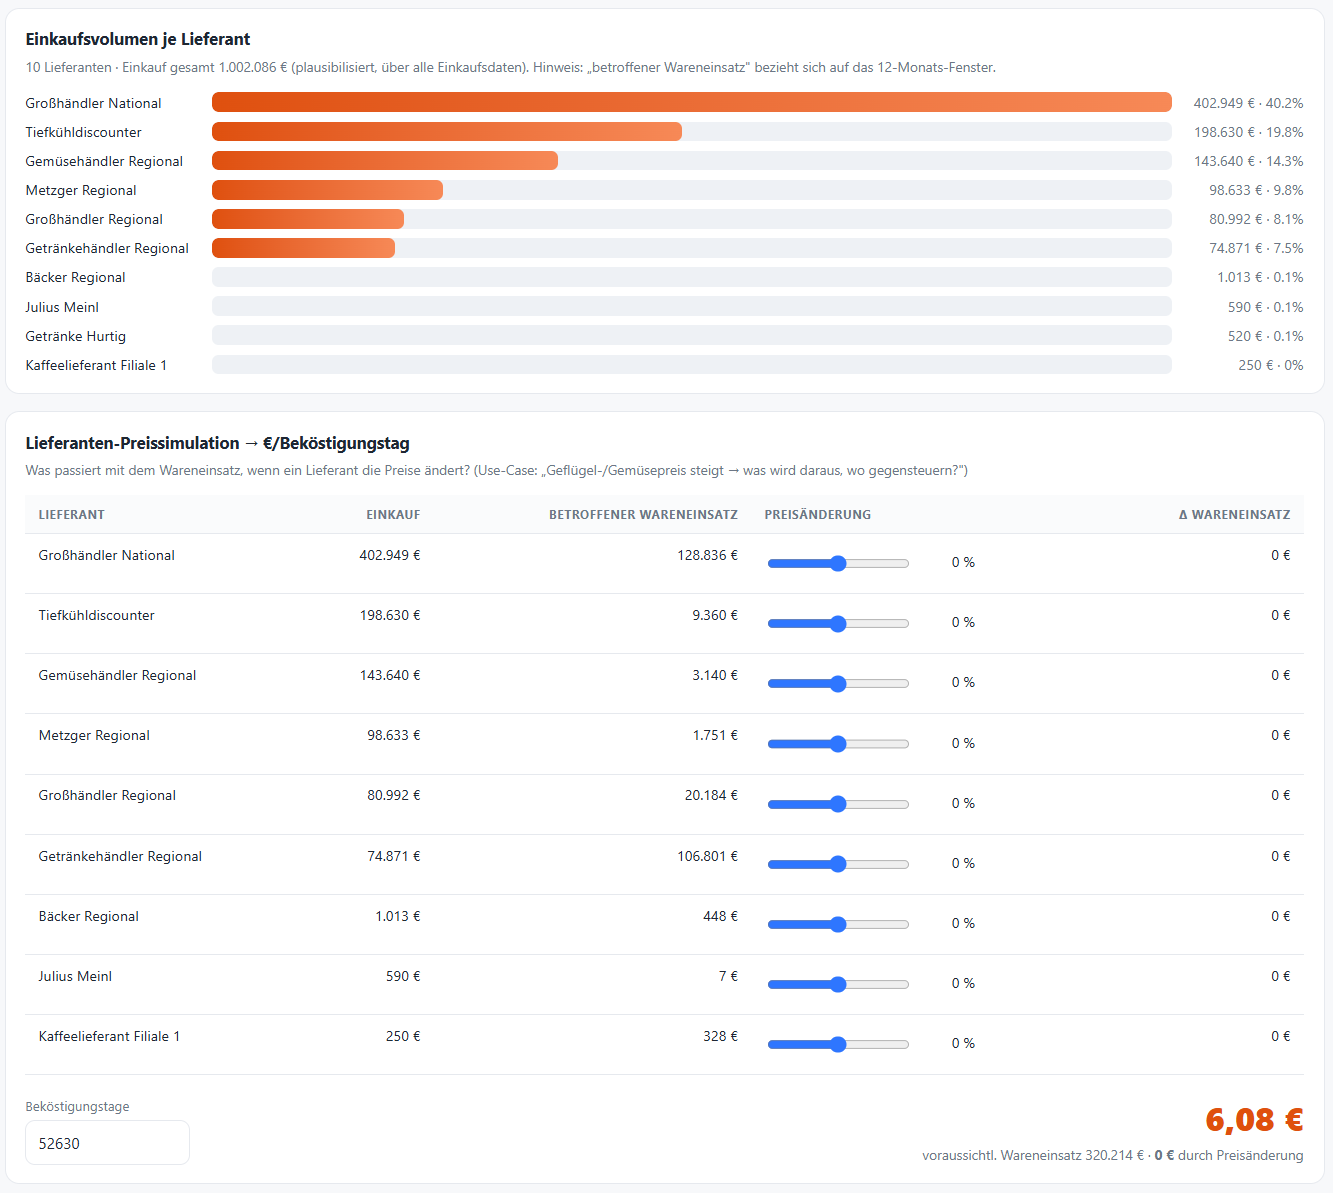Click the chart value "590 € · 0.1%"

coord(1266,307)
